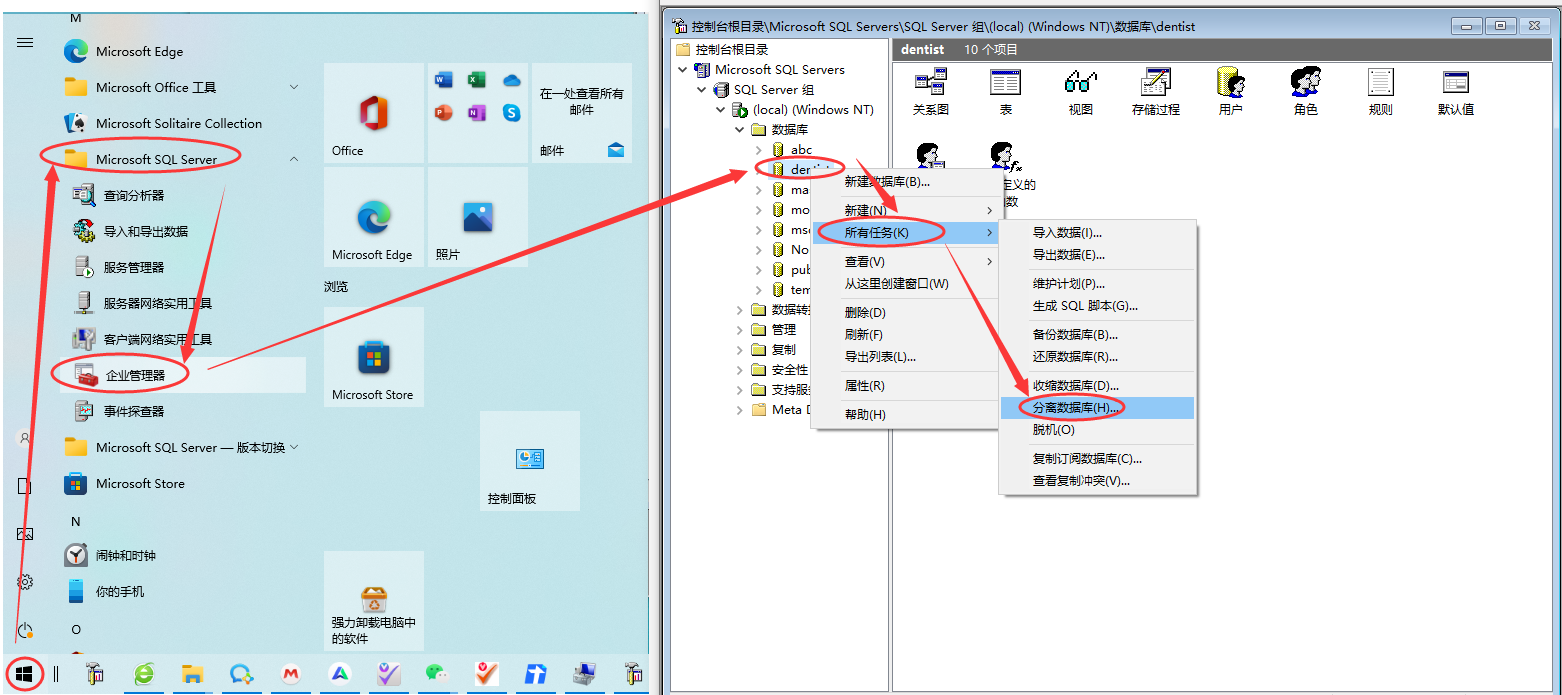Screen dimensions: 1562x695
Task: Click the Windows Start button on taskbar
Action: click(24, 674)
